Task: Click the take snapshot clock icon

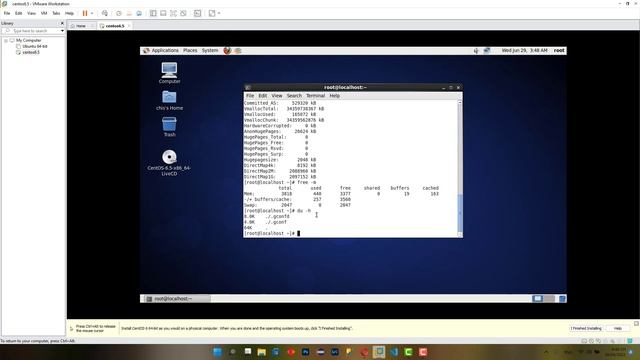Action: 119,13
